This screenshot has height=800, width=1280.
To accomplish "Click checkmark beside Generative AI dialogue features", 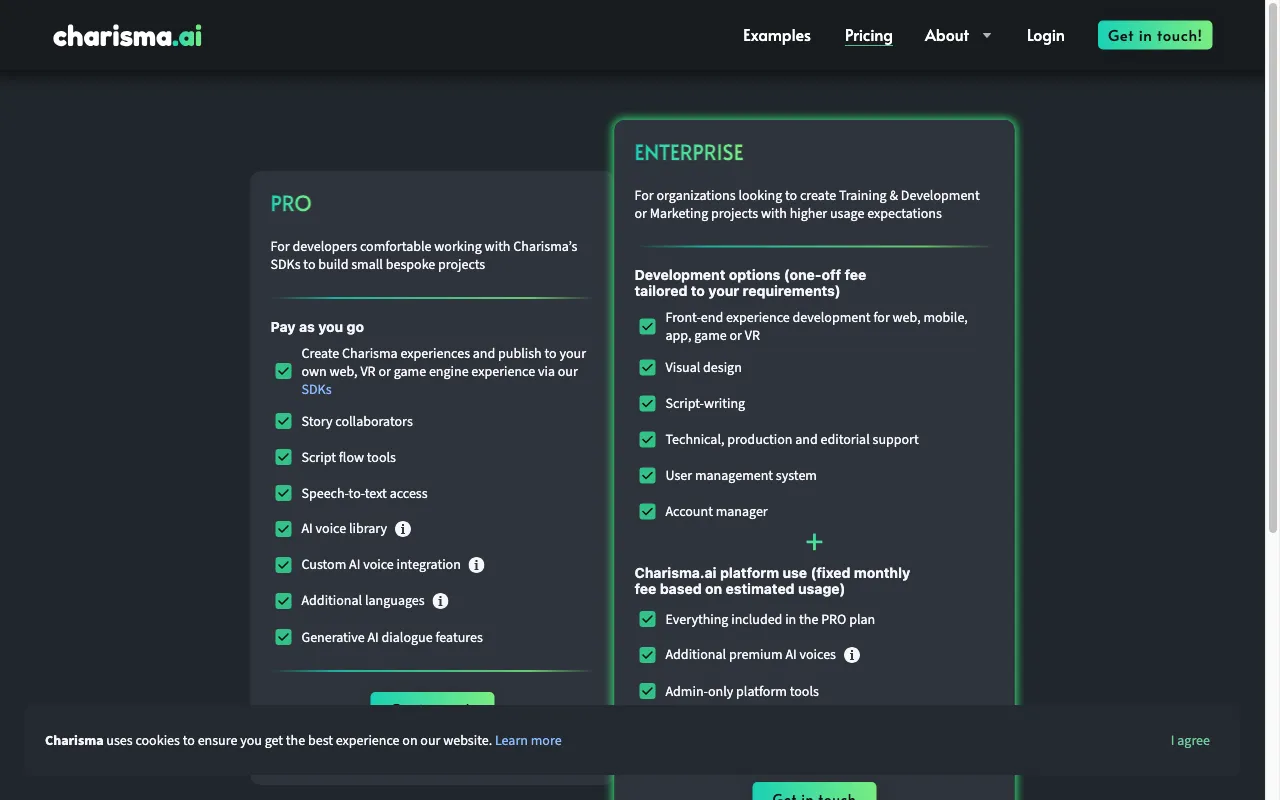I will 283,637.
